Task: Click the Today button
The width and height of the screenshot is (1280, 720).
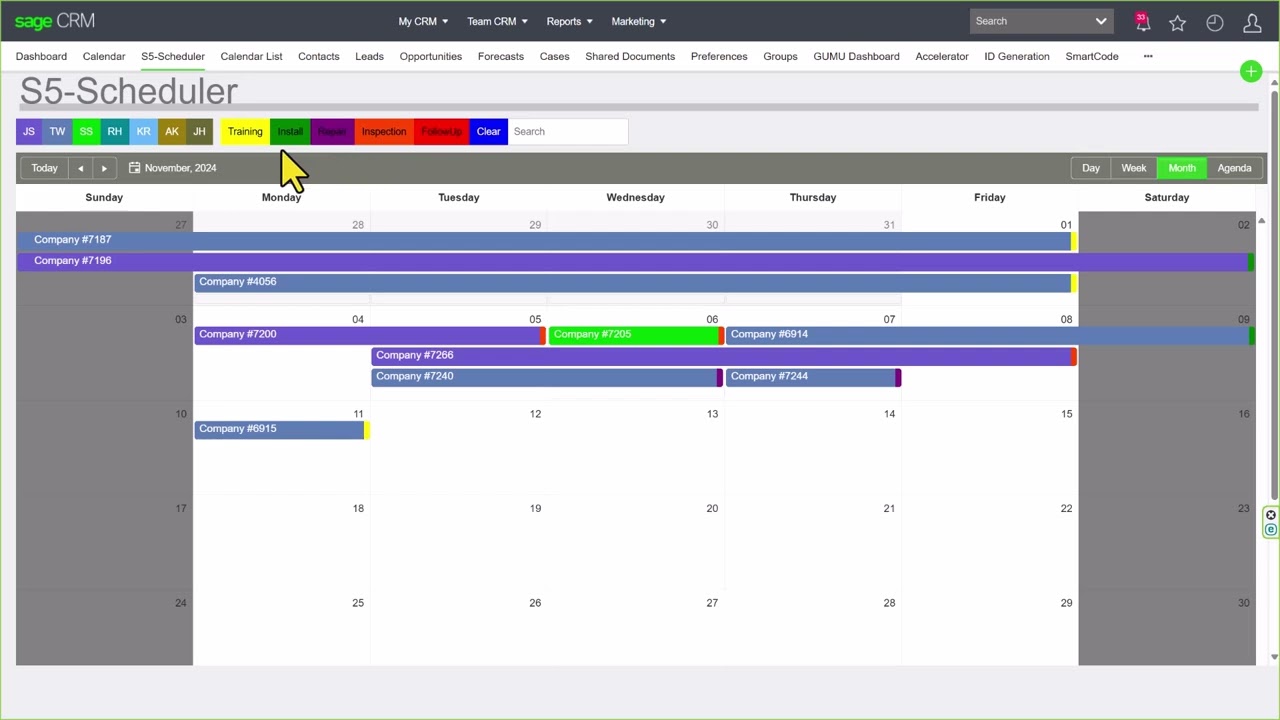Action: coord(44,168)
